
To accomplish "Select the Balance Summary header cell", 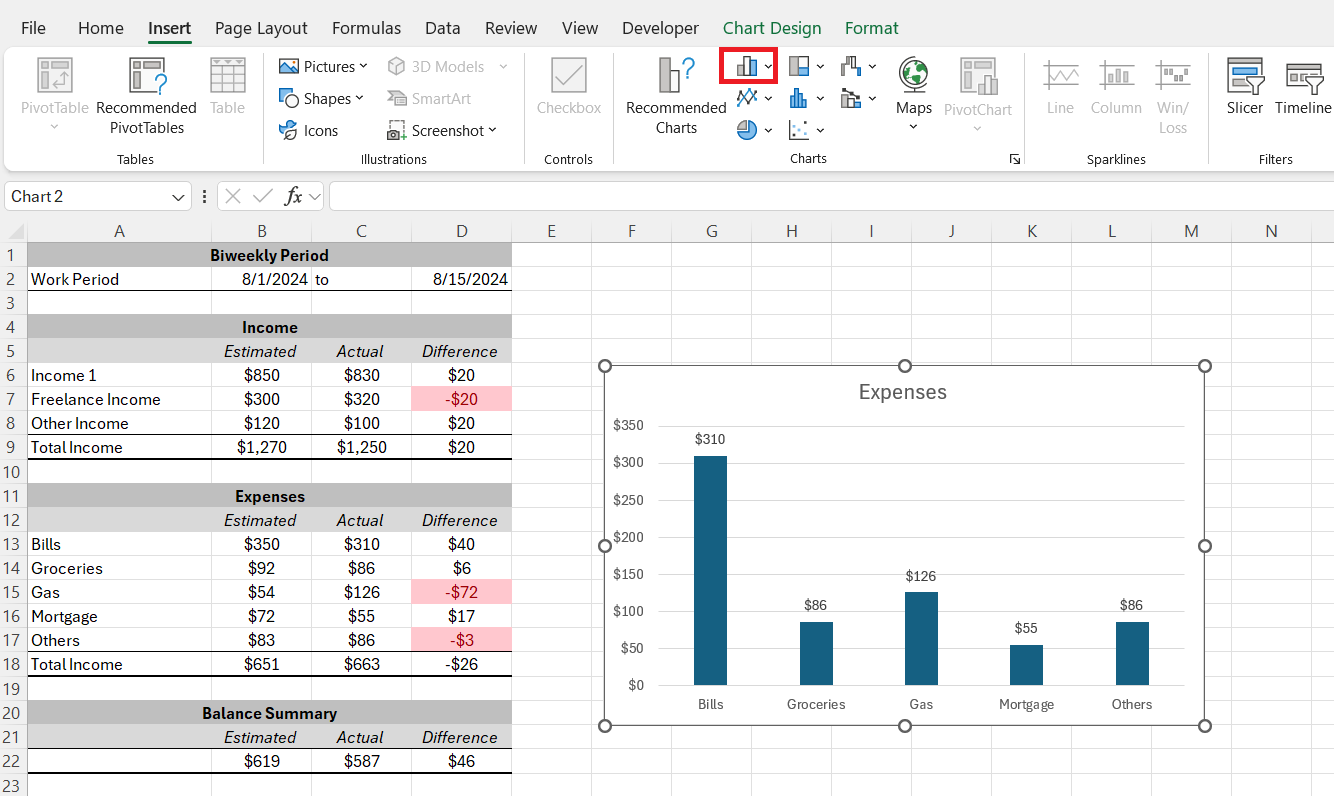I will pyautogui.click(x=269, y=713).
